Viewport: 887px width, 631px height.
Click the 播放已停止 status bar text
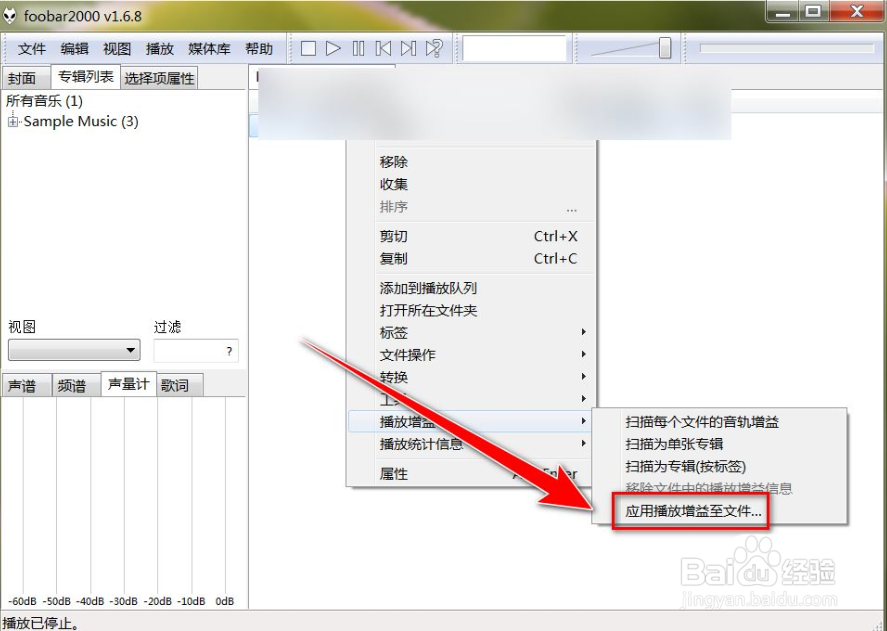41,623
